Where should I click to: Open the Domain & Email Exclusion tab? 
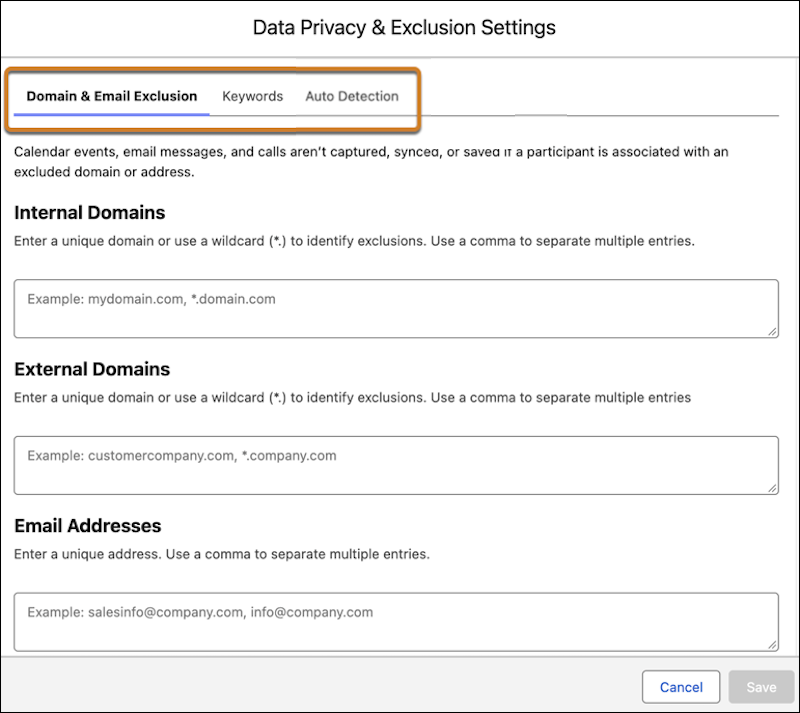112,96
